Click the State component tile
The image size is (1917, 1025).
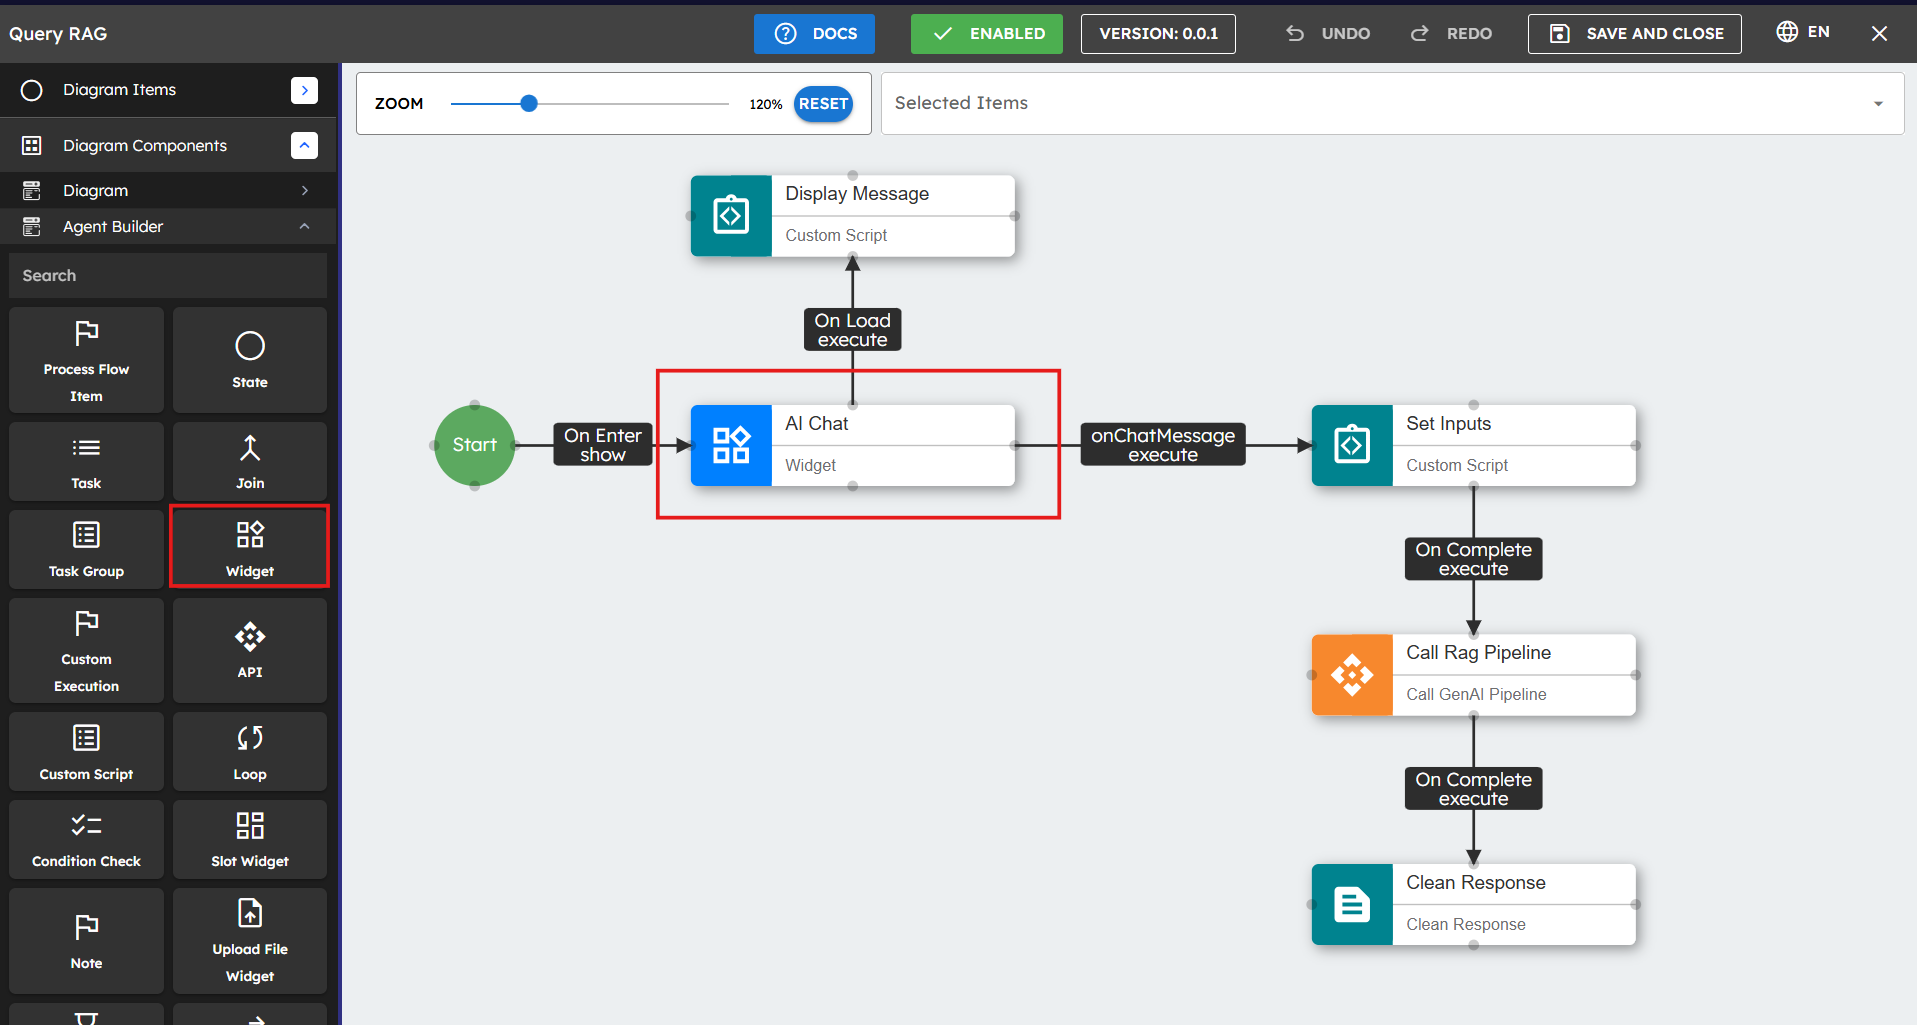pos(249,360)
